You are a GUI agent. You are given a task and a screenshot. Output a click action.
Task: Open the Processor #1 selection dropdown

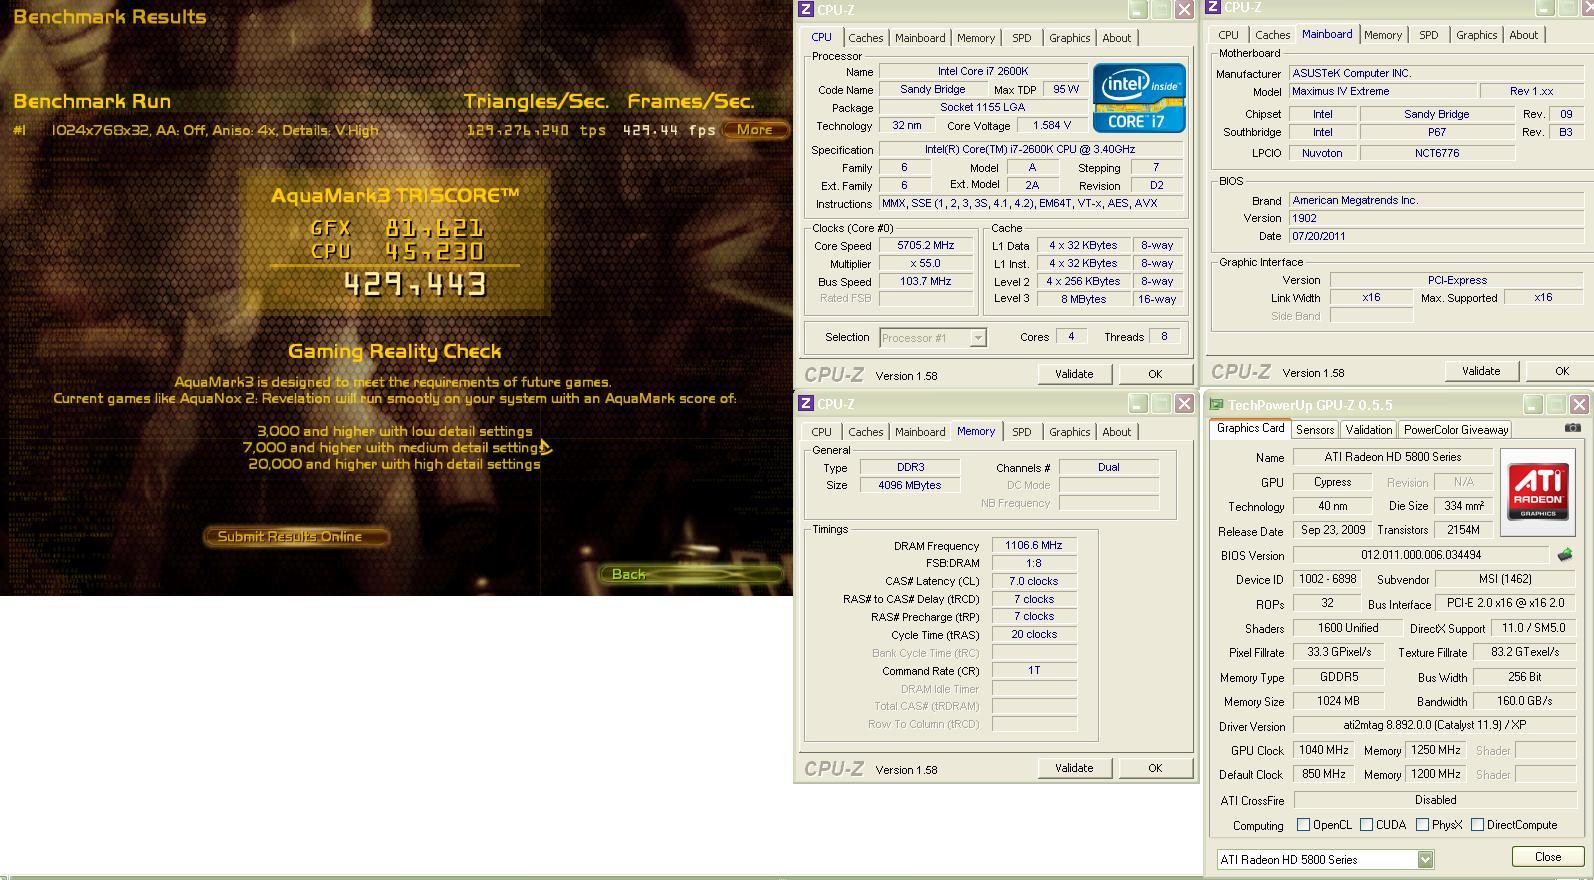point(978,338)
